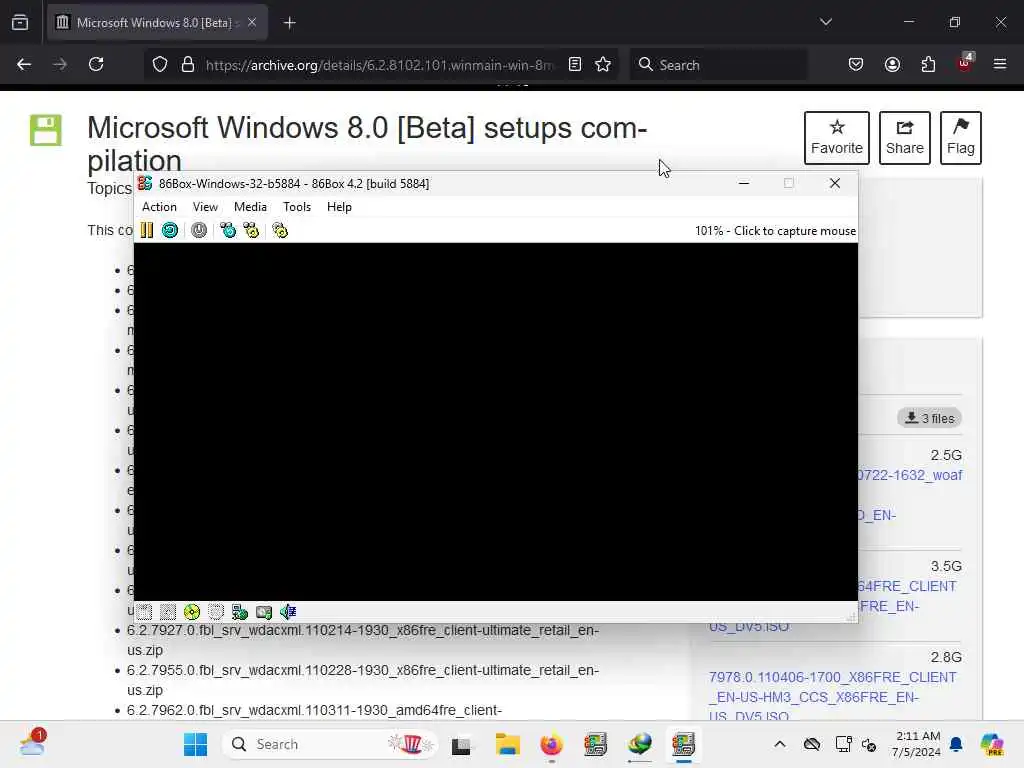Open the weather widget on the taskbar
The height and width of the screenshot is (768, 1024).
(x=31, y=743)
